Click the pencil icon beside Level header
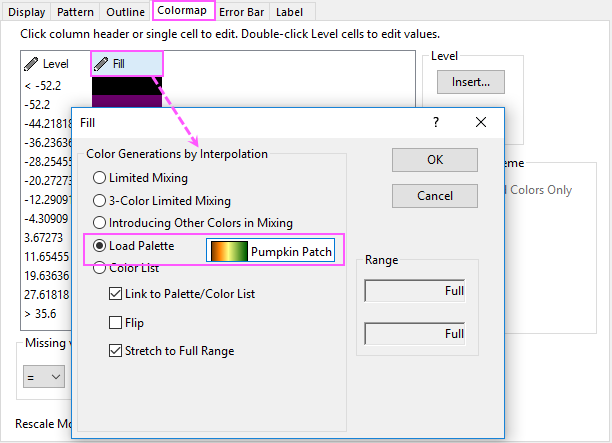 point(31,64)
